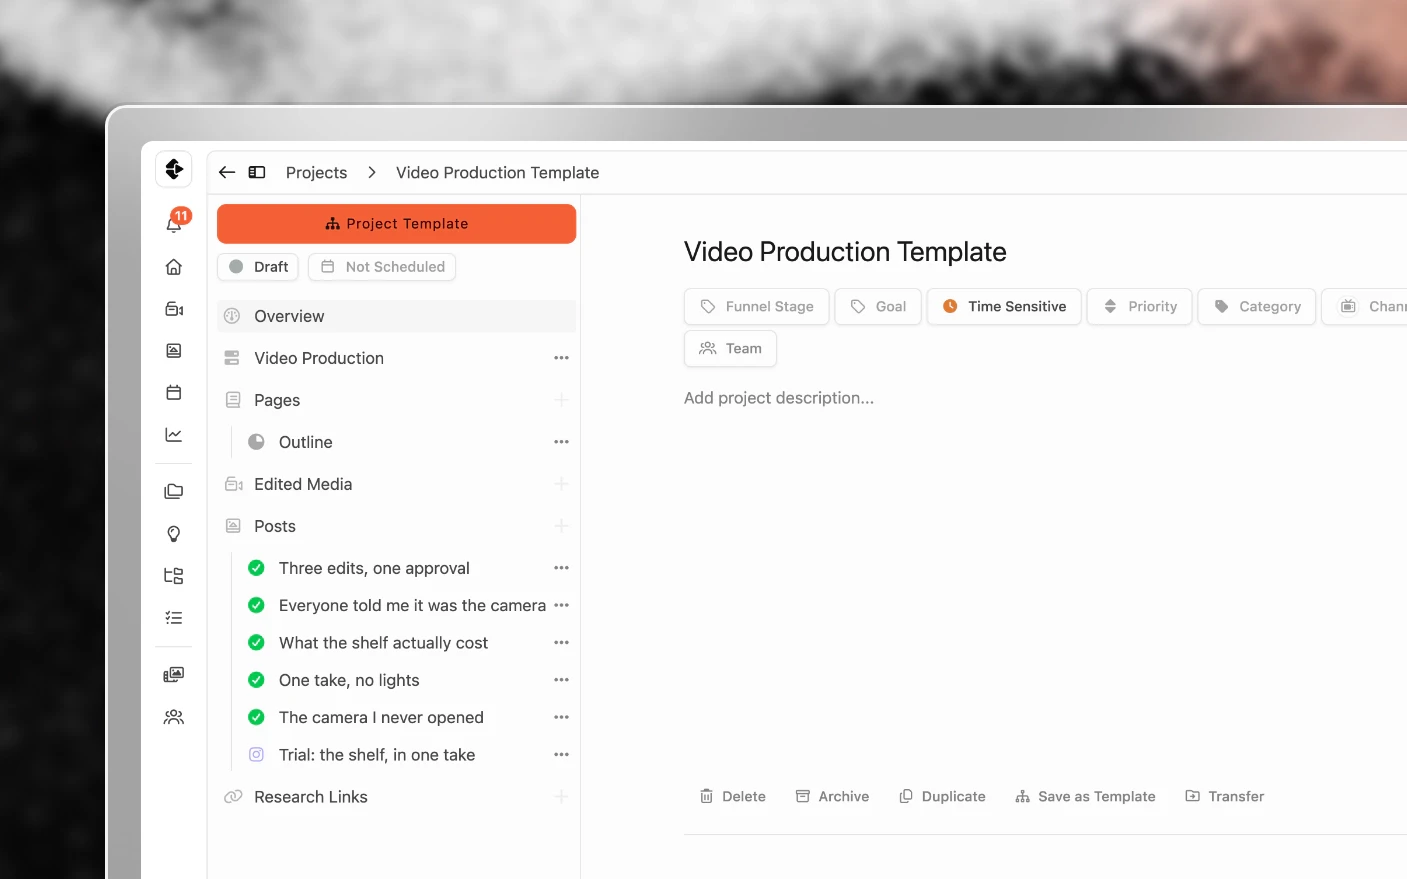Screen dimensions: 1407x879
Task: Toggle the Time Sensitive property
Action: click(x=1004, y=306)
